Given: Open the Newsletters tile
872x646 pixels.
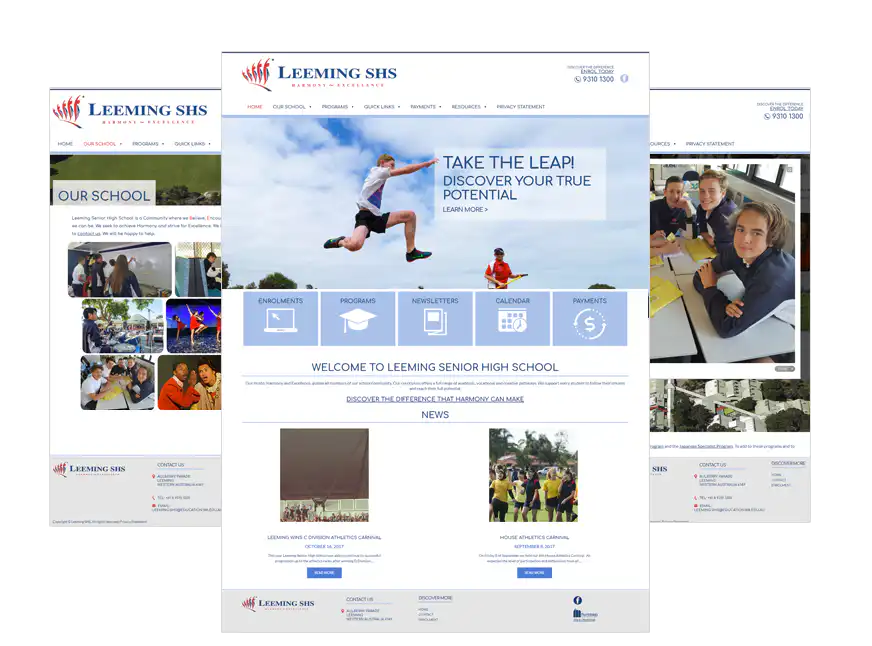Looking at the screenshot, I should point(435,318).
